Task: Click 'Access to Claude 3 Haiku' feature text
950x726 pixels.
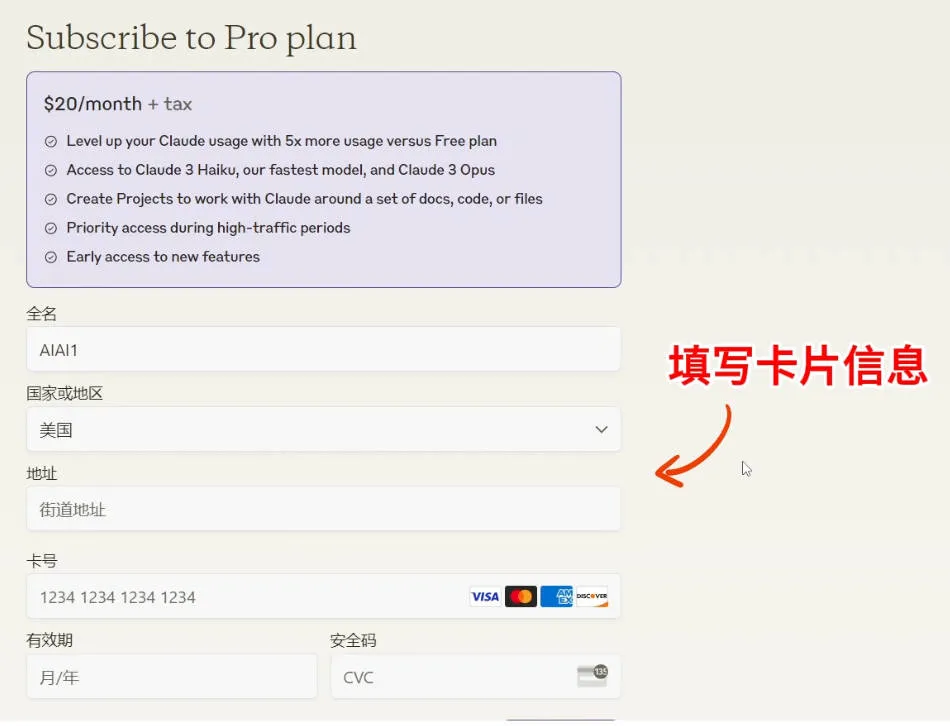Action: (x=281, y=170)
